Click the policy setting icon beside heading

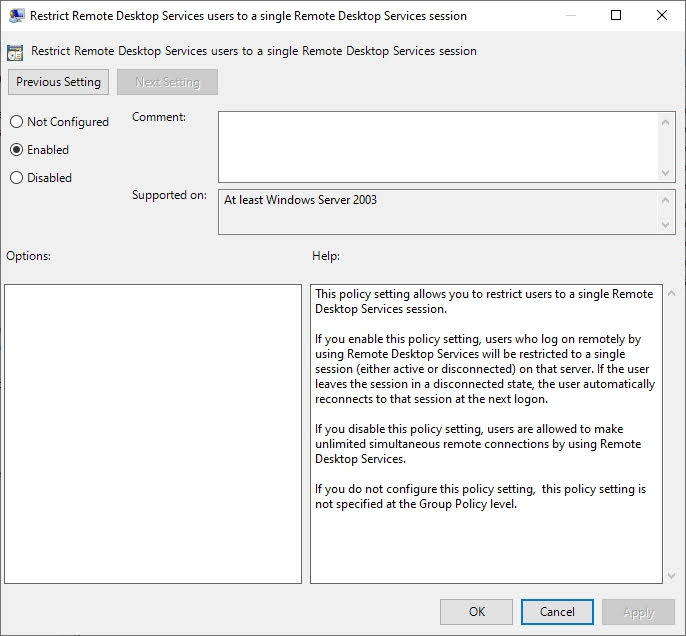coord(15,52)
